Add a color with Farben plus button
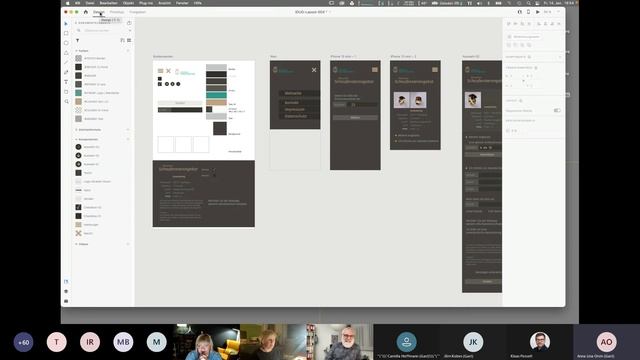Image resolution: width=640 pixels, height=360 pixels. pyautogui.click(x=128, y=51)
